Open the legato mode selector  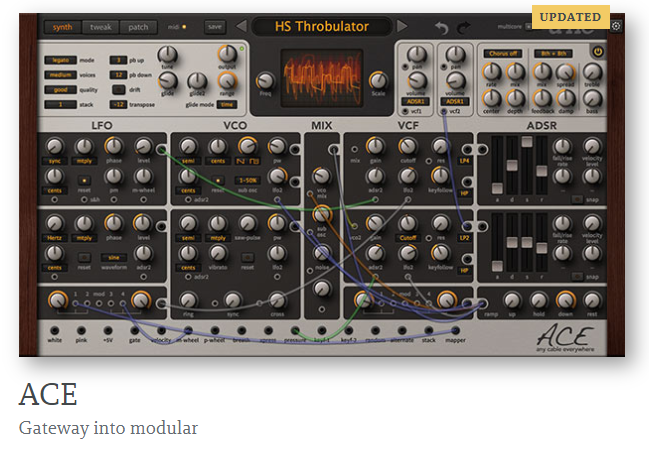pos(60,60)
